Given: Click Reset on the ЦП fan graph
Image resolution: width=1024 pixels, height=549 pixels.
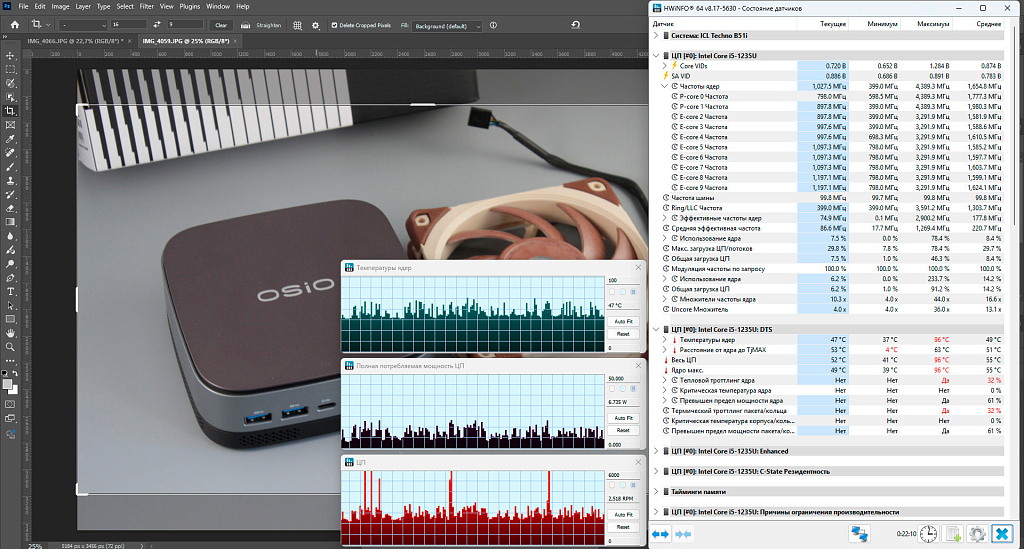Looking at the screenshot, I should tap(622, 526).
